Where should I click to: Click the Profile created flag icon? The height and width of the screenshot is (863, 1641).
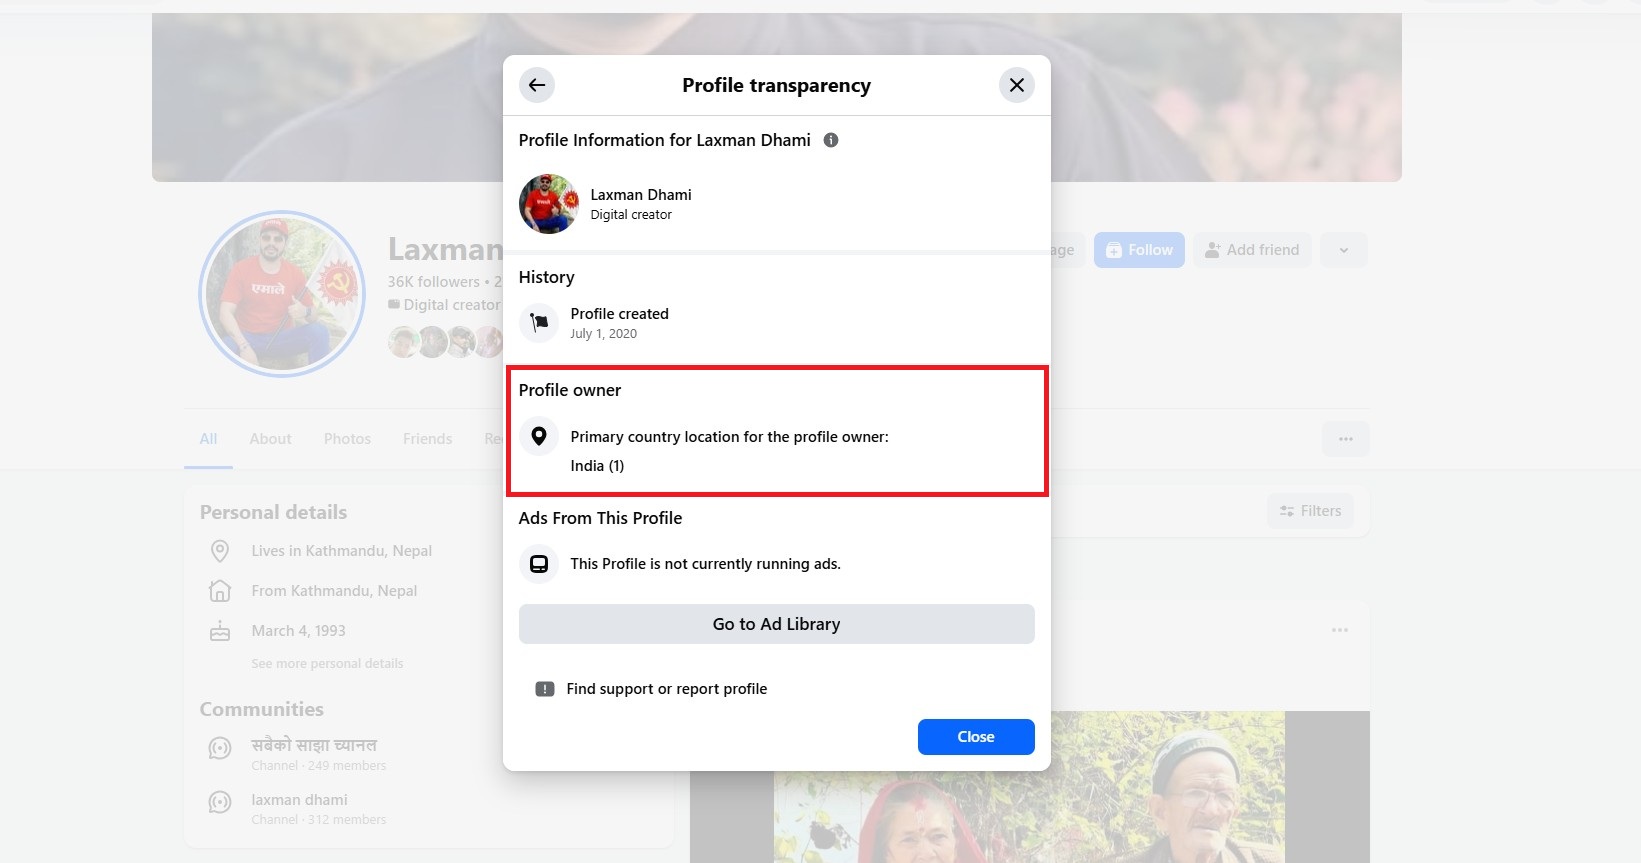(539, 322)
